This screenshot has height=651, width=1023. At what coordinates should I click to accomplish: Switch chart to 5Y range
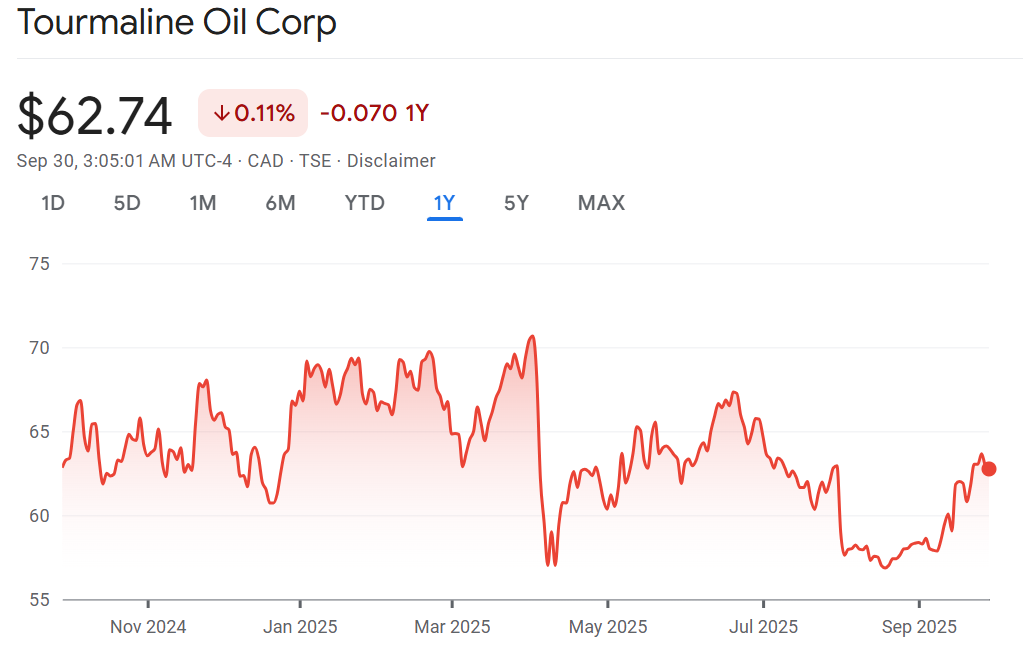click(516, 203)
